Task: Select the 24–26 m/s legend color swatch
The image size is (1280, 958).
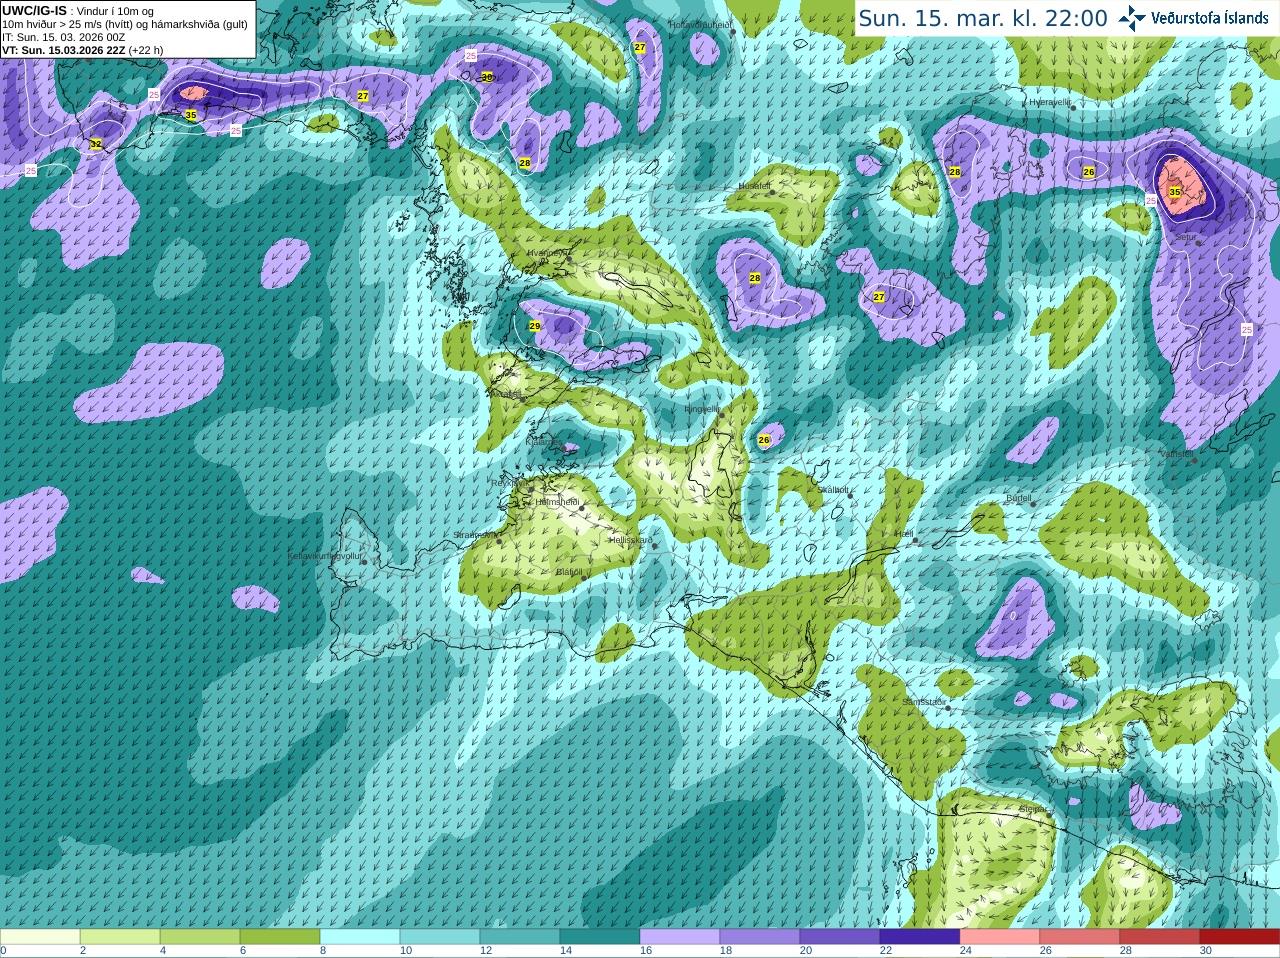Action: (1000, 937)
